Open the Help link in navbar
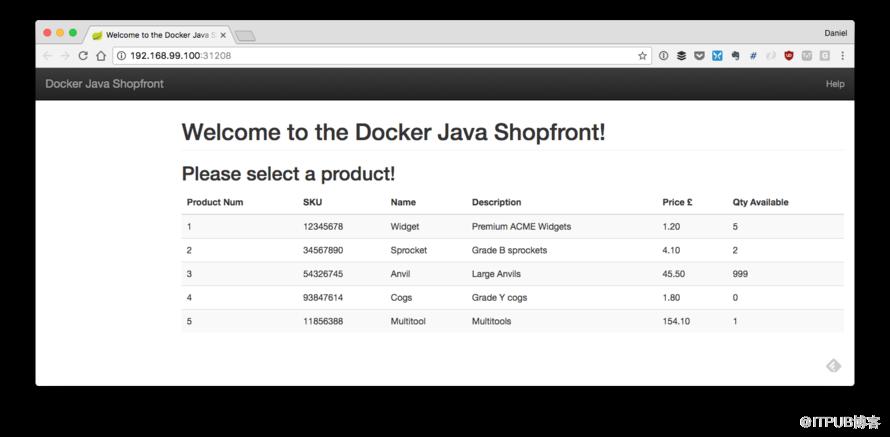 835,84
